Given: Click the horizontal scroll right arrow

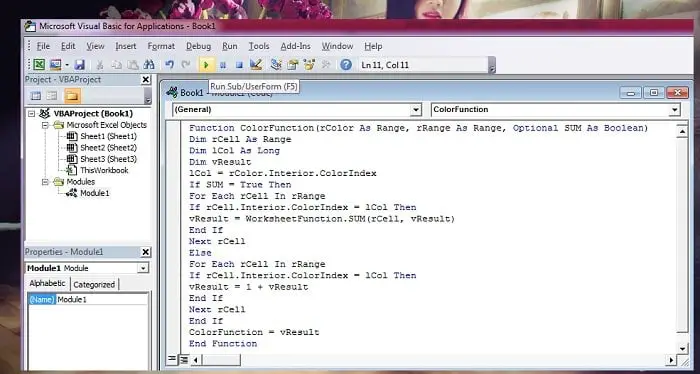Looking at the screenshot, I should [671, 360].
